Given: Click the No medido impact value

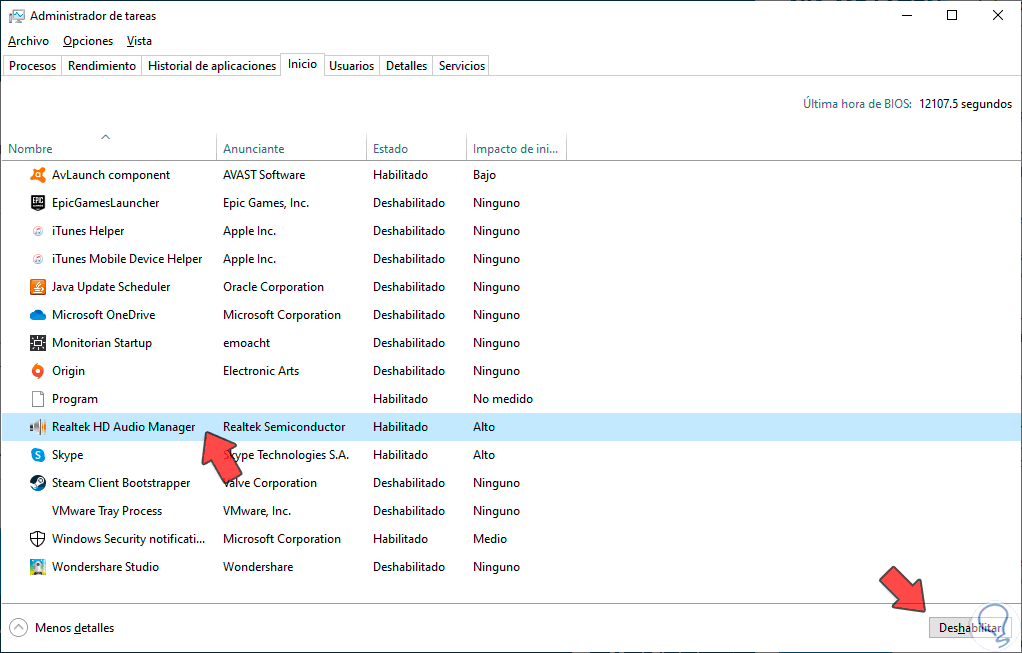Looking at the screenshot, I should (x=503, y=399).
